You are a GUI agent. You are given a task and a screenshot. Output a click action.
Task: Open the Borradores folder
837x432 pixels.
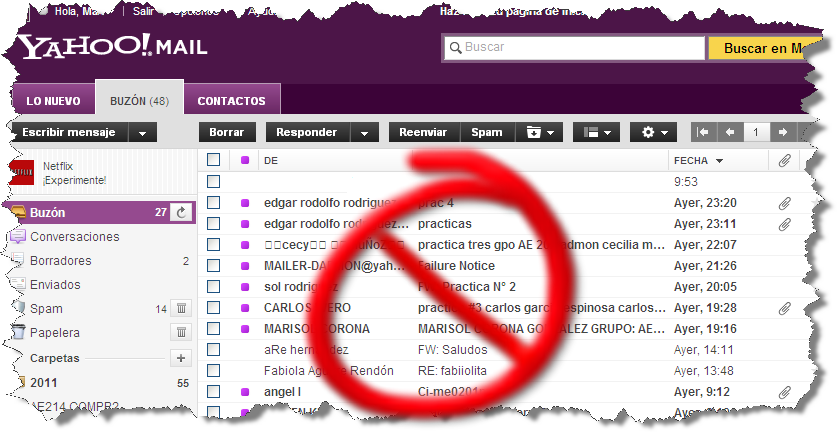click(x=60, y=261)
